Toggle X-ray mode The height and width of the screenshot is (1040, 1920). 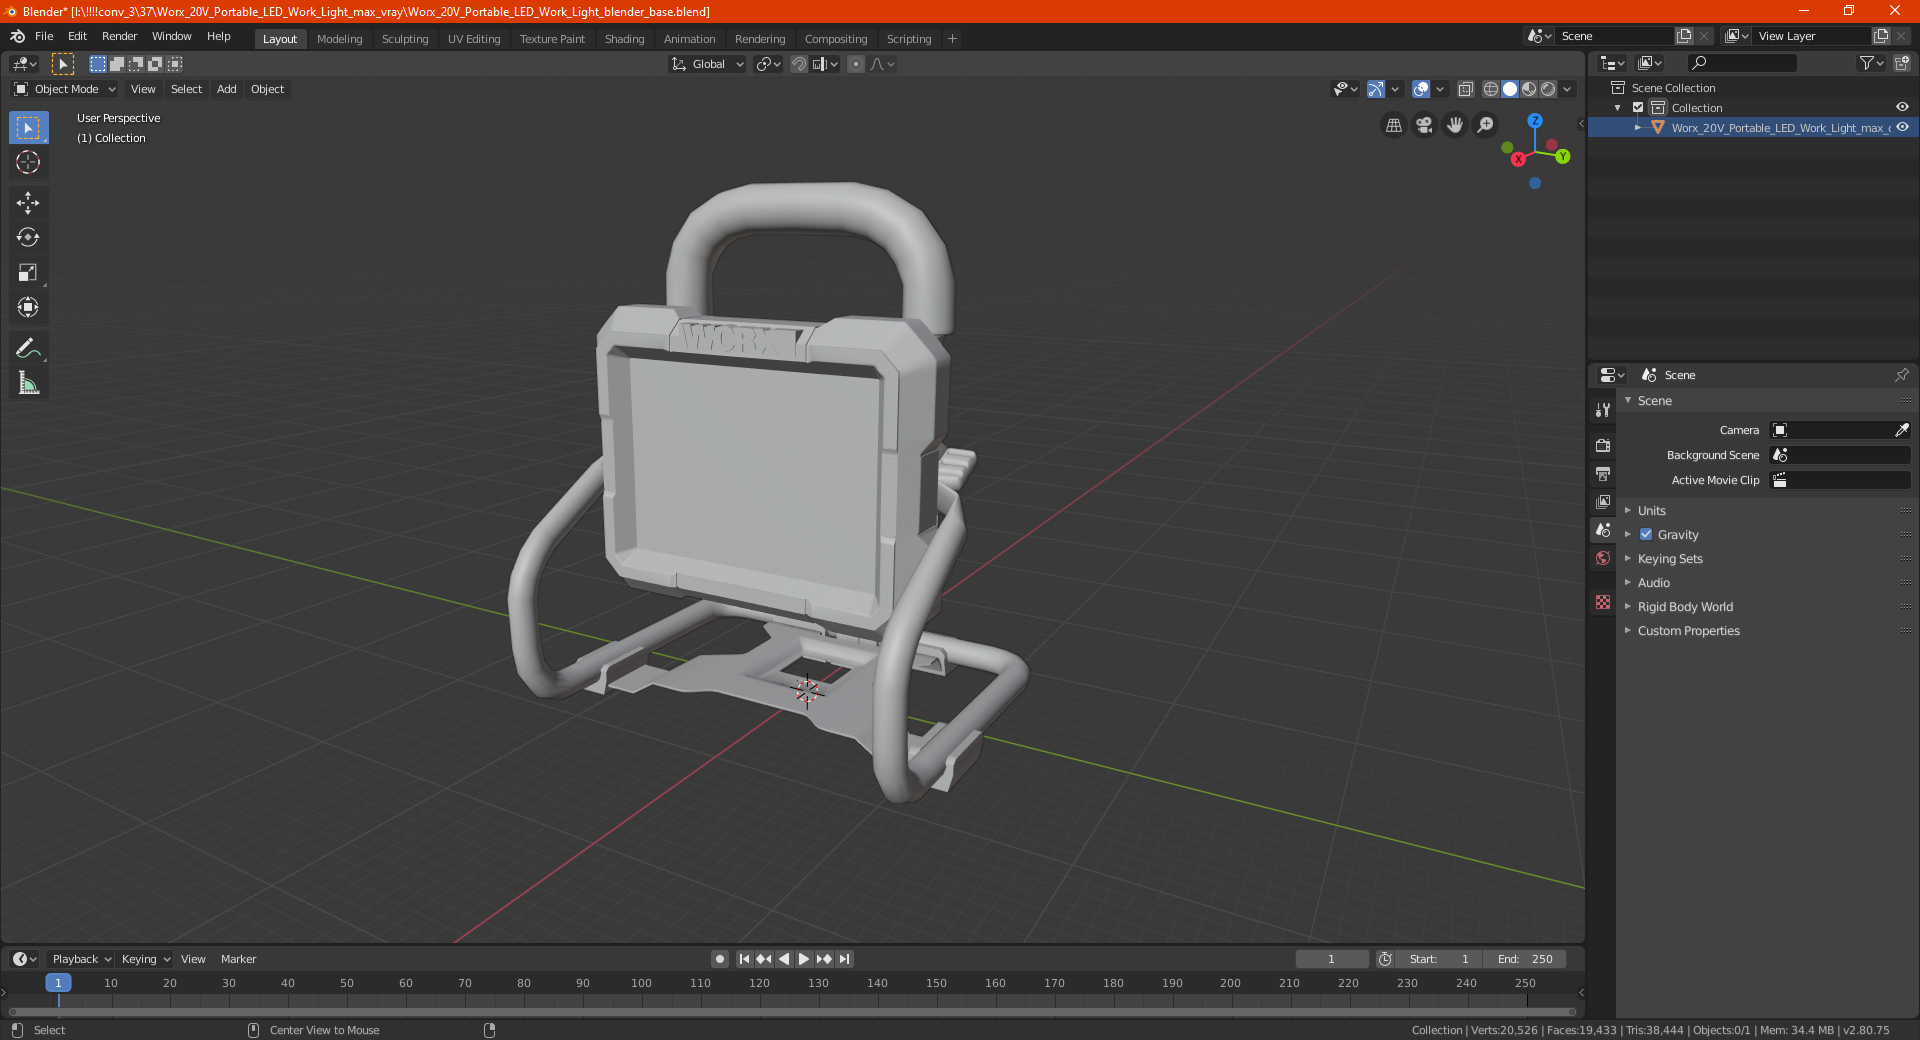(x=1466, y=89)
